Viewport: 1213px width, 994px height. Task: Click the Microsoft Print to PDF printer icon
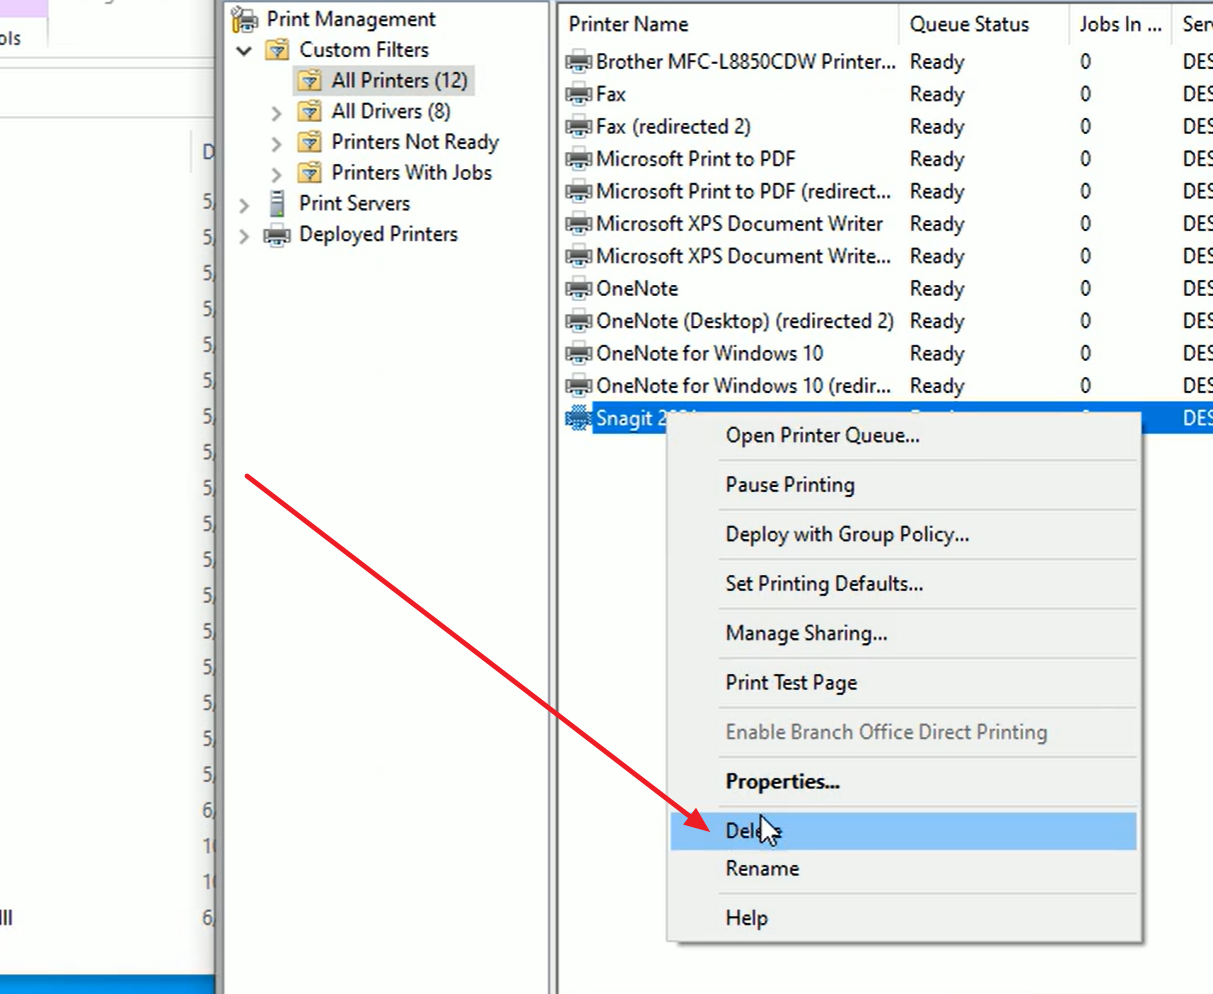[579, 159]
